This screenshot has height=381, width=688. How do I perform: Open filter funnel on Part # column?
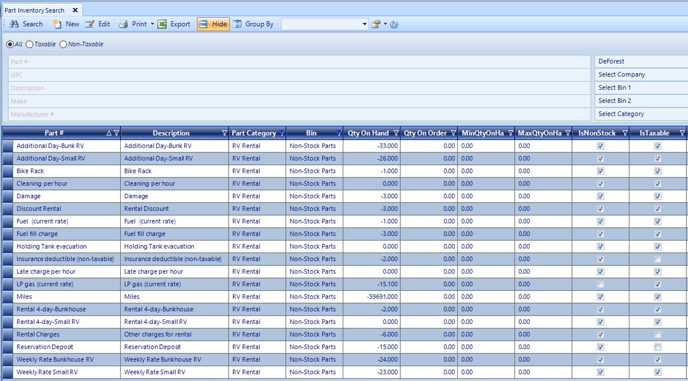point(116,133)
